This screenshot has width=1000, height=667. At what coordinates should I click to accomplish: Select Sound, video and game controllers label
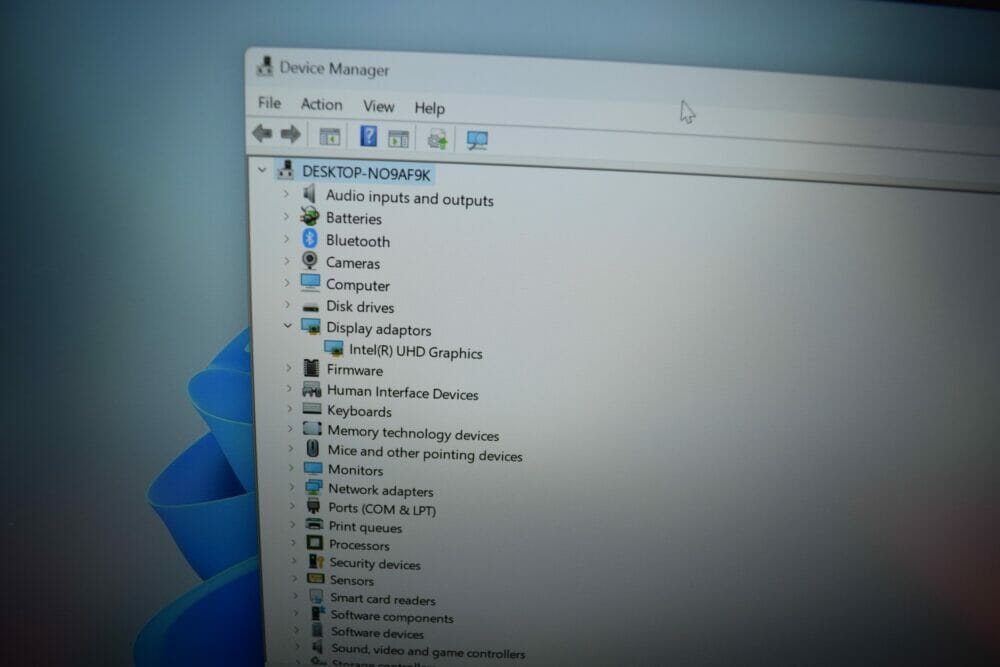(428, 651)
